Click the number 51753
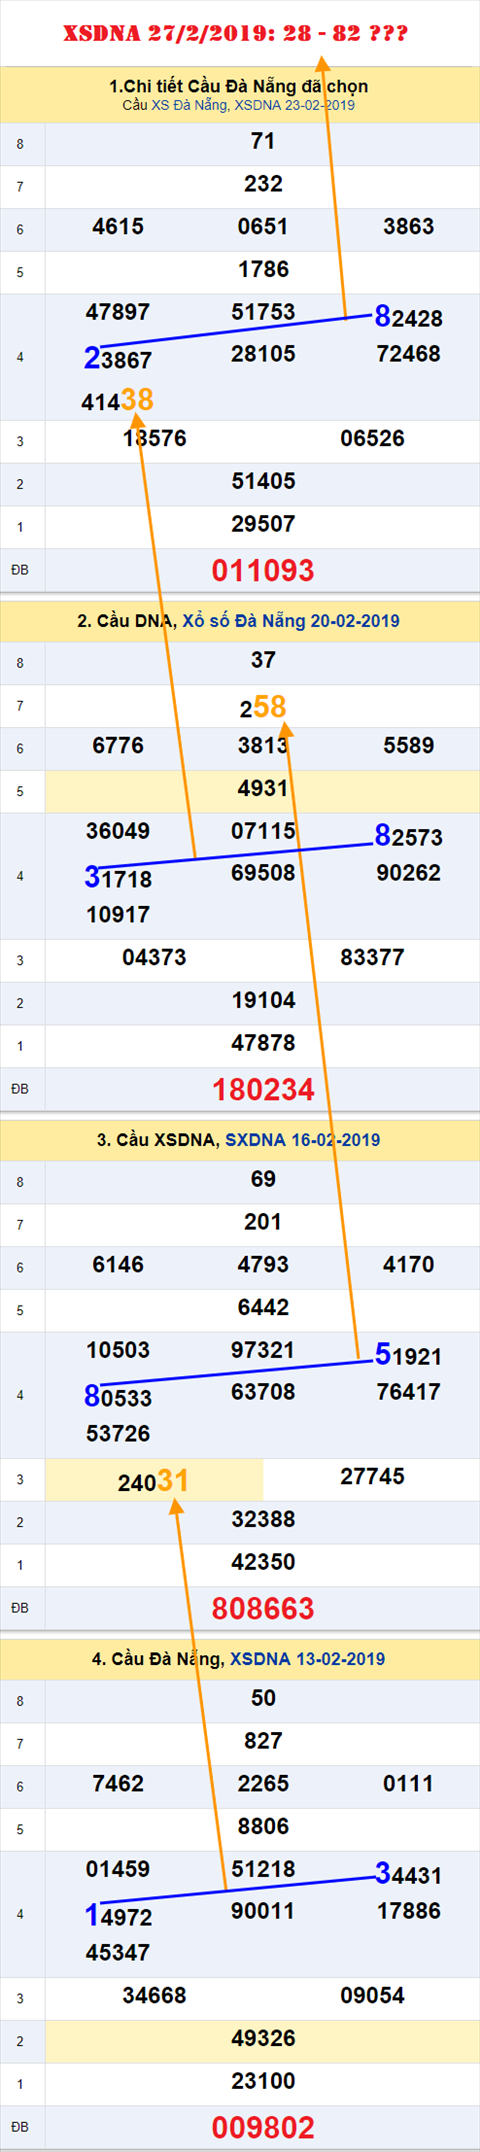The height and width of the screenshot is (2152, 480). pyautogui.click(x=263, y=312)
